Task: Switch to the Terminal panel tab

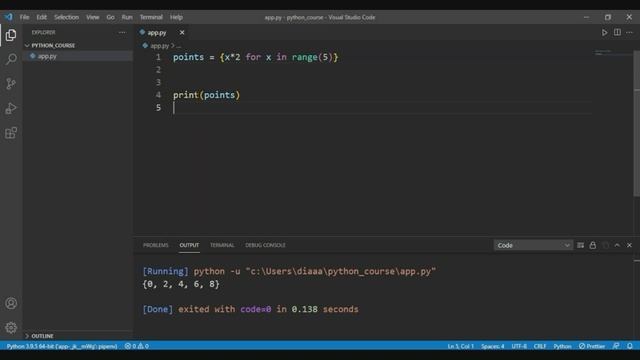Action: (x=222, y=245)
